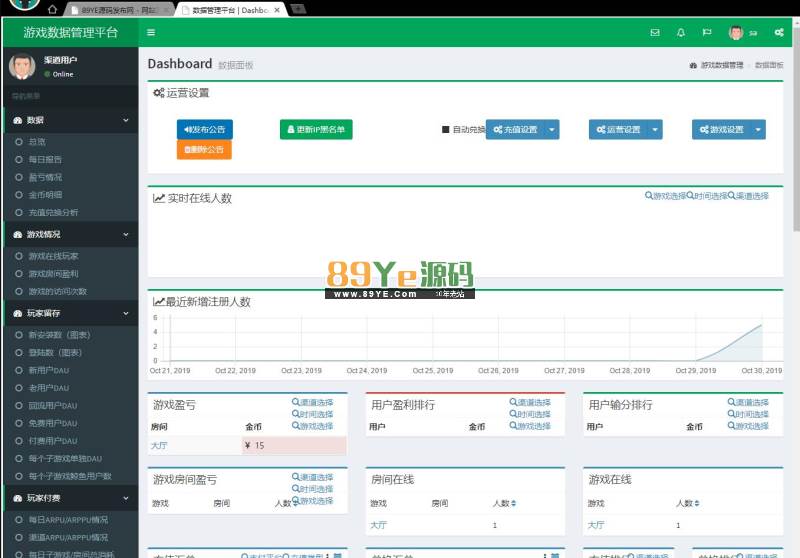Click the orange 删除公告 button
Viewport: 800px width, 558px height.
tap(204, 149)
